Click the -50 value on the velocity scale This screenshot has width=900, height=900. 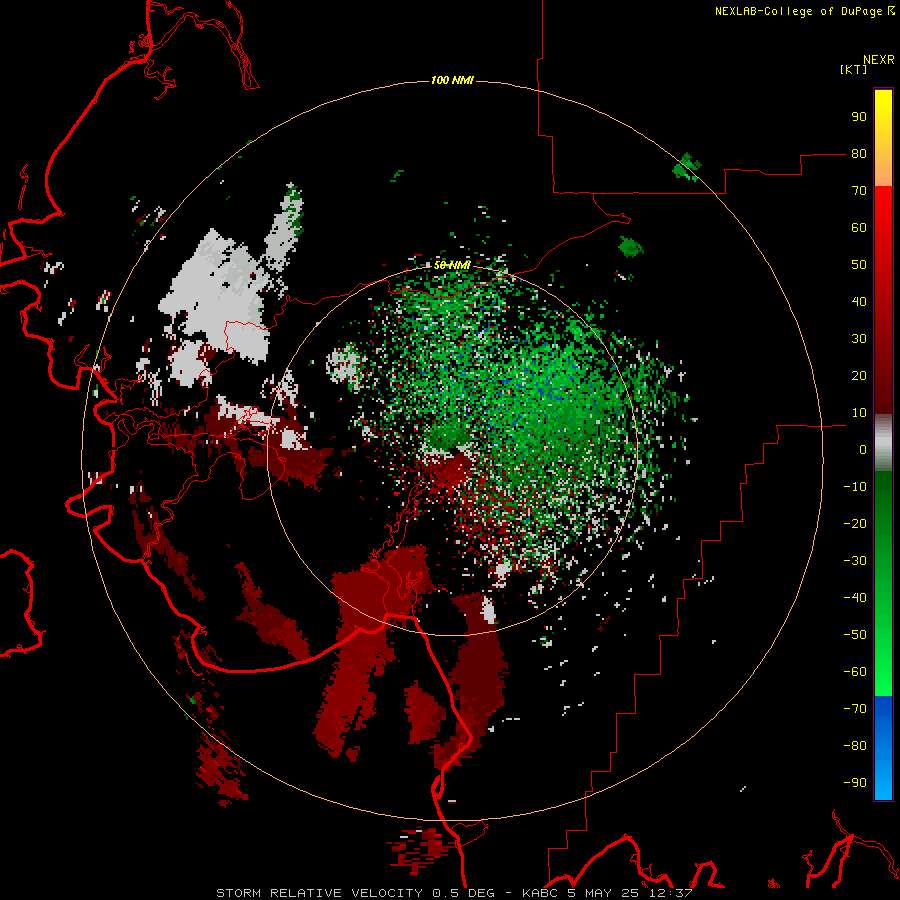(855, 635)
